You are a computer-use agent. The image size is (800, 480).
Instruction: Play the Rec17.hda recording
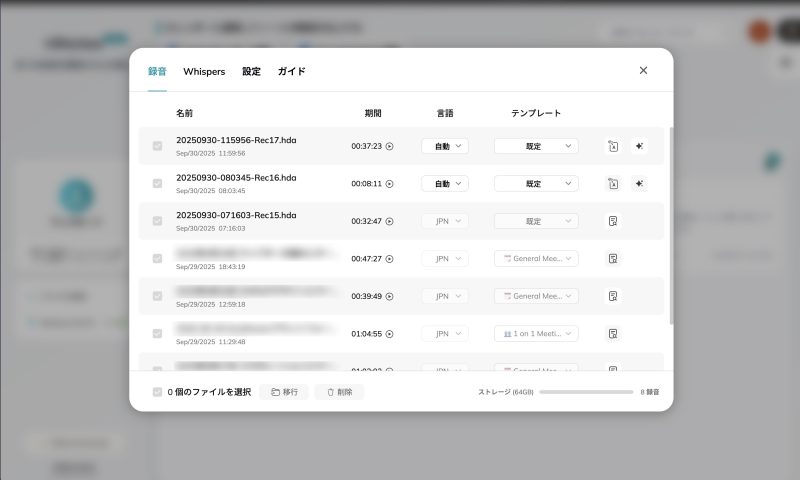[390, 146]
